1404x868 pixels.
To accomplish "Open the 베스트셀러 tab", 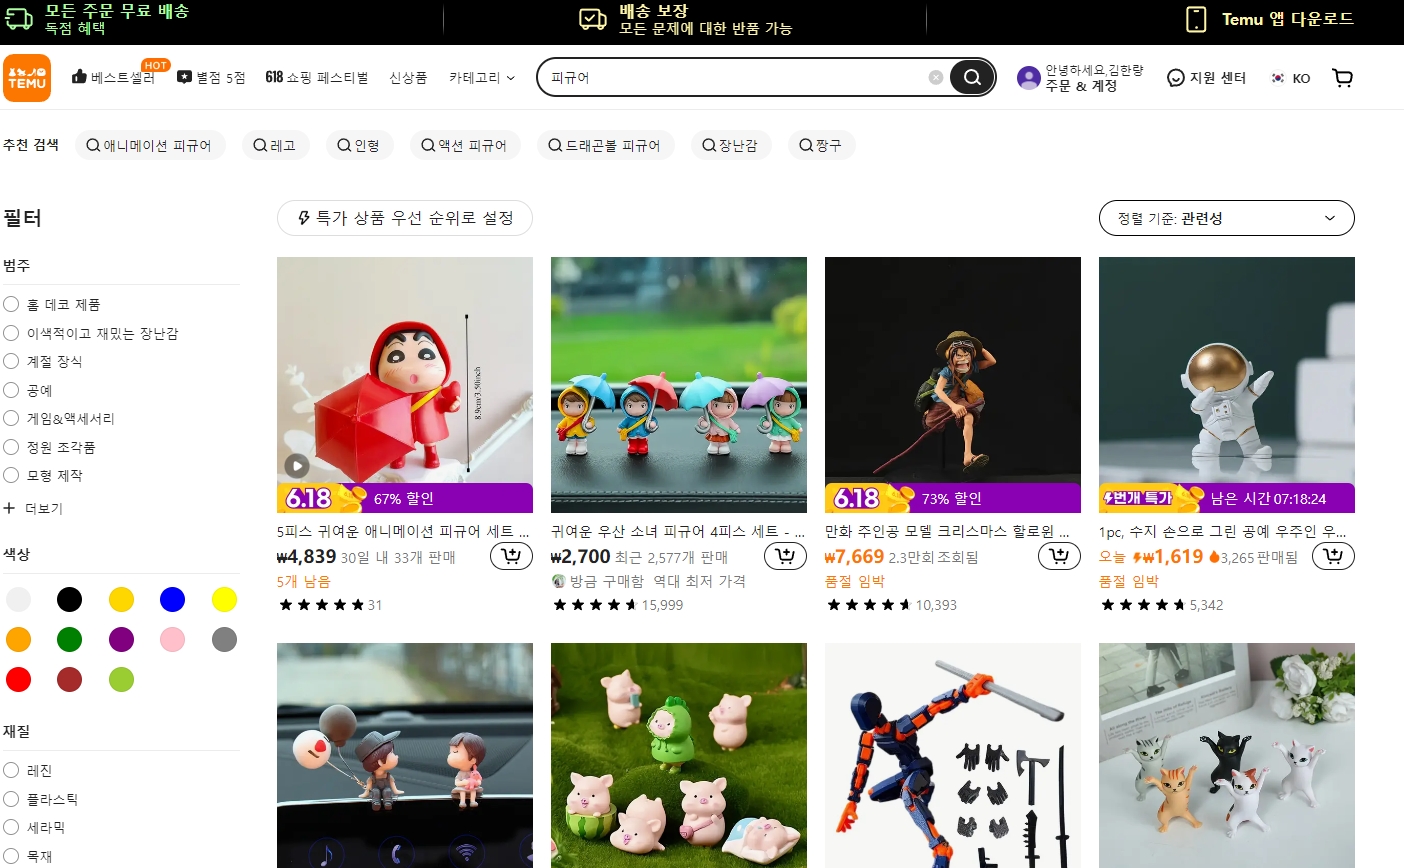I will point(113,77).
